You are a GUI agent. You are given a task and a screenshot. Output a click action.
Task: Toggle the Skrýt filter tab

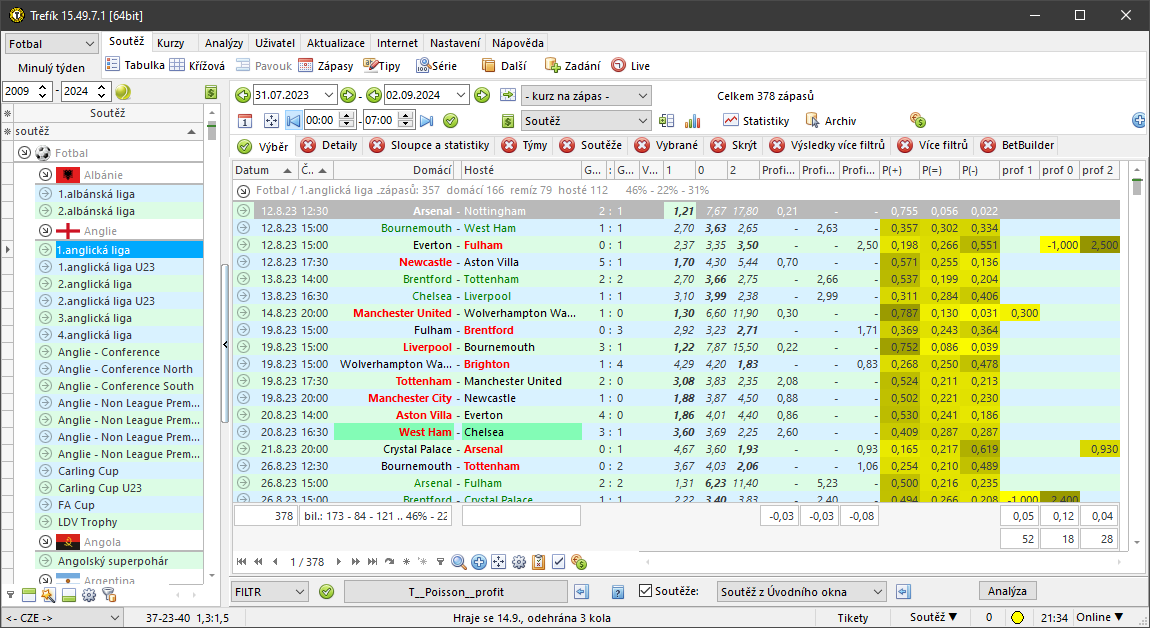coord(734,145)
